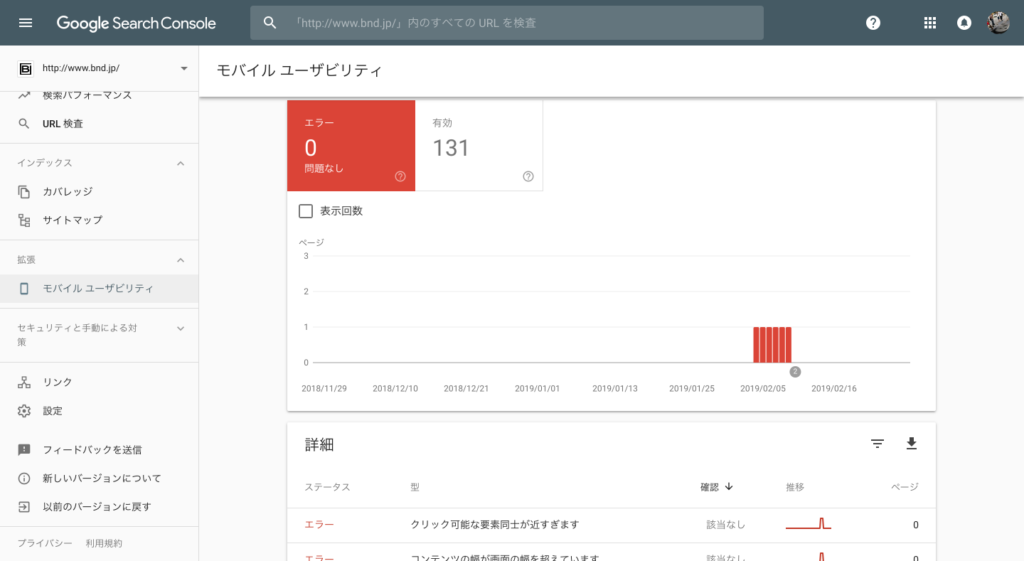Open the notifications bell
1024x561 pixels.
coord(964,23)
